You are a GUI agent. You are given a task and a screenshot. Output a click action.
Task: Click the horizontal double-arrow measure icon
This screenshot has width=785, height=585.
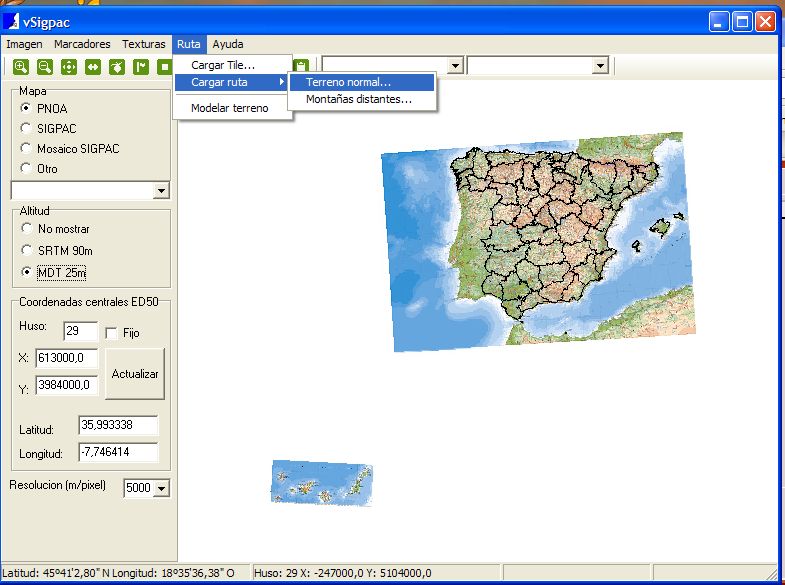(93, 67)
